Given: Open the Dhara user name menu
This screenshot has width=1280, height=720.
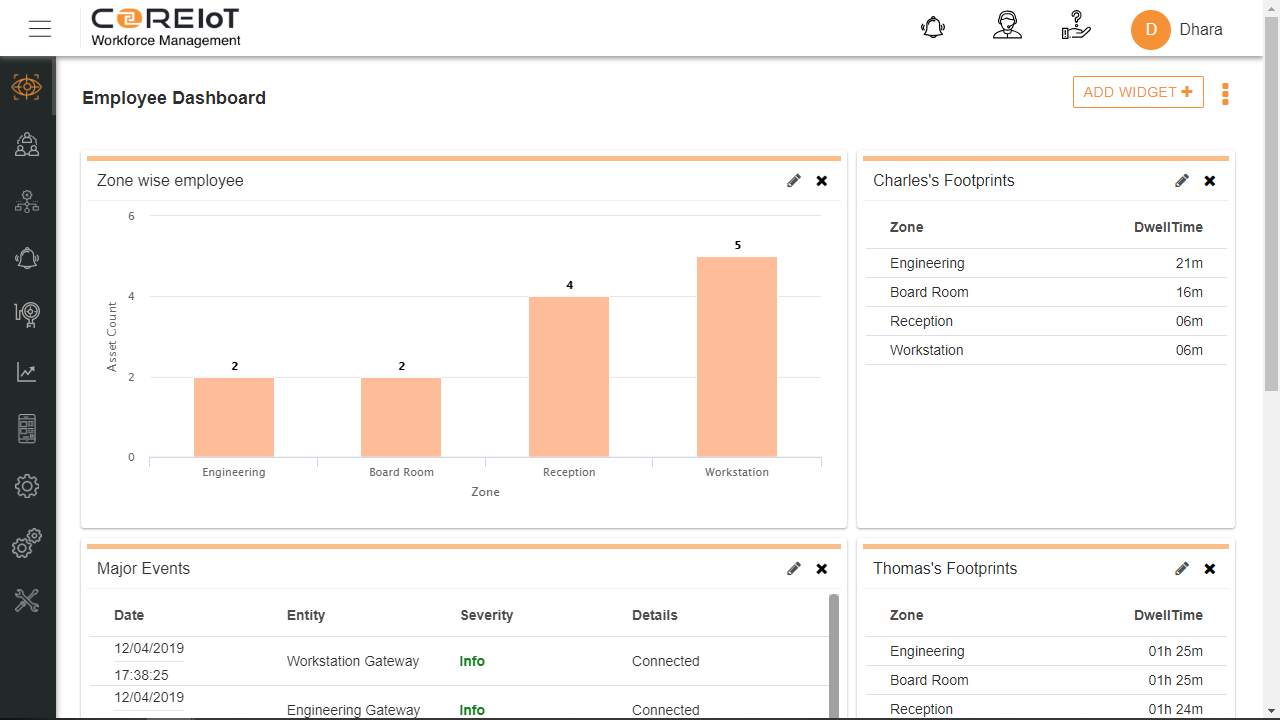Looking at the screenshot, I should coord(1201,29).
